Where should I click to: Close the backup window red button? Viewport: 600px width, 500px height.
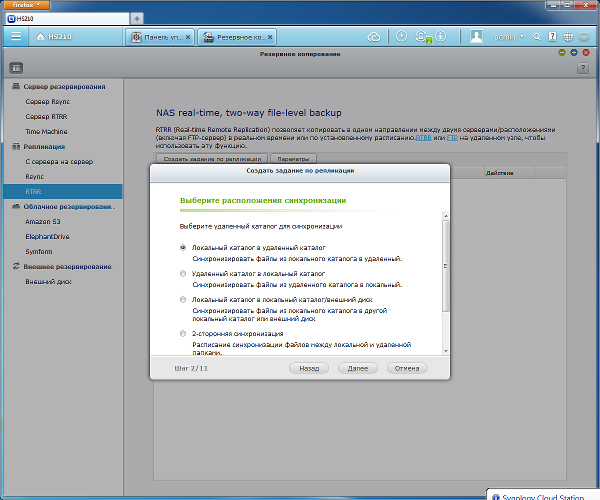[586, 53]
